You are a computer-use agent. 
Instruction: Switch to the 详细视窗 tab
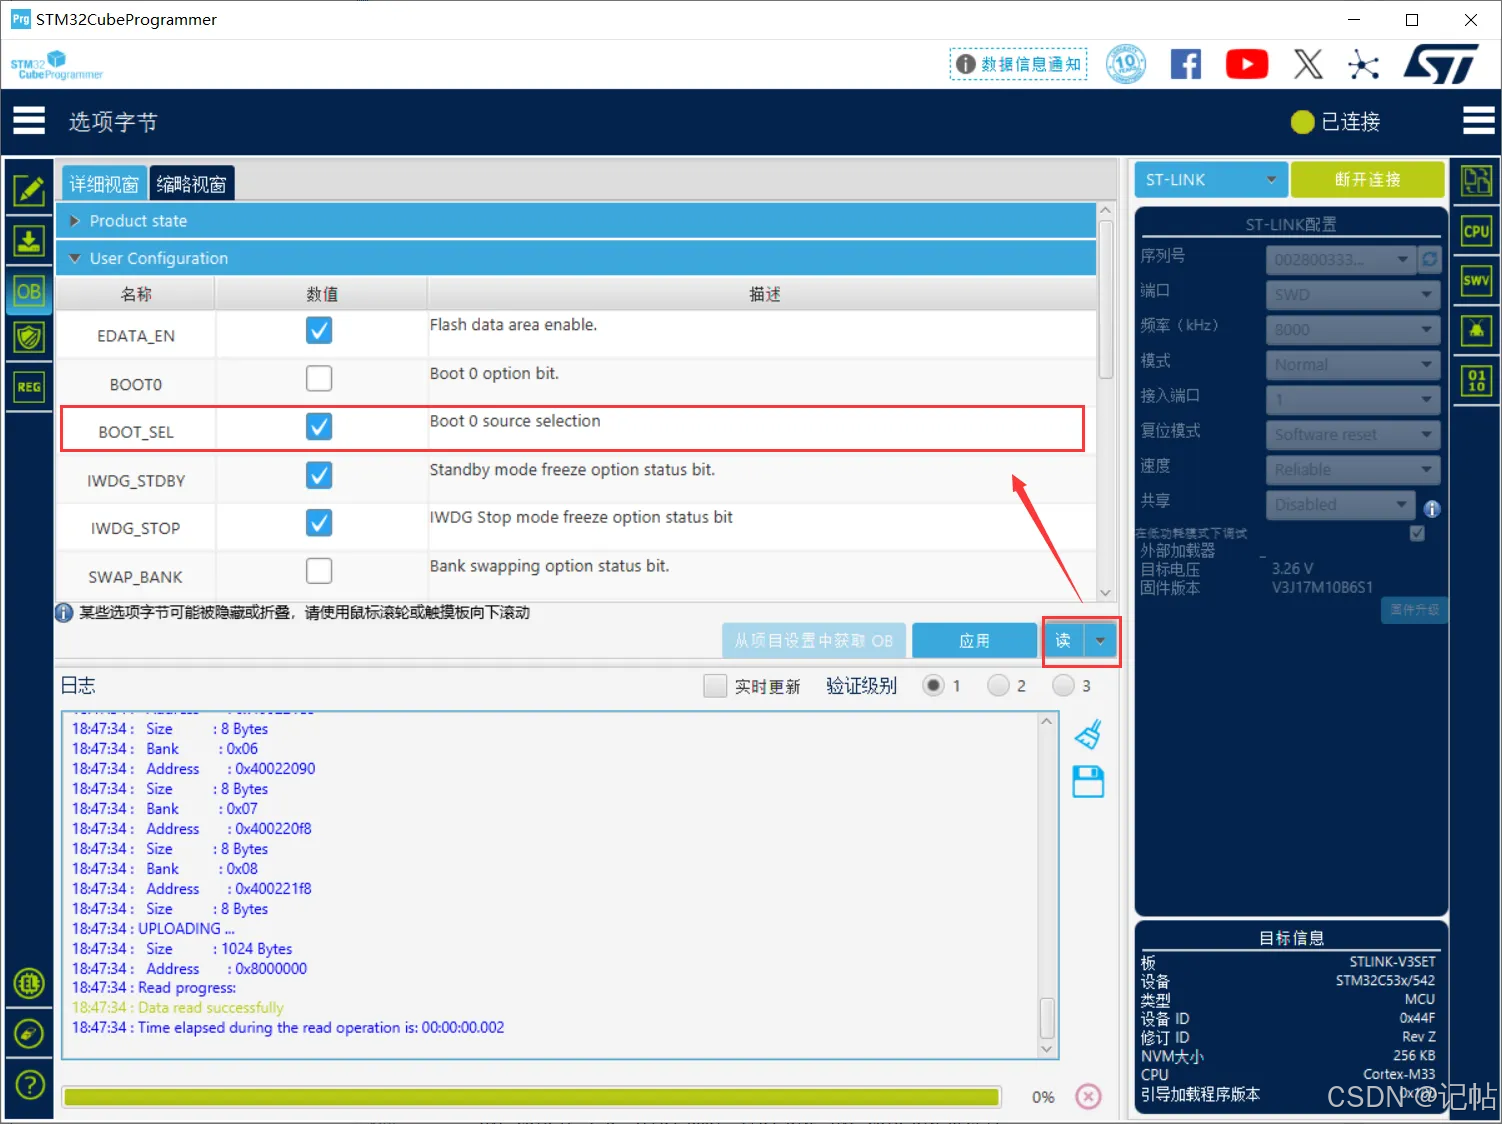tap(104, 184)
